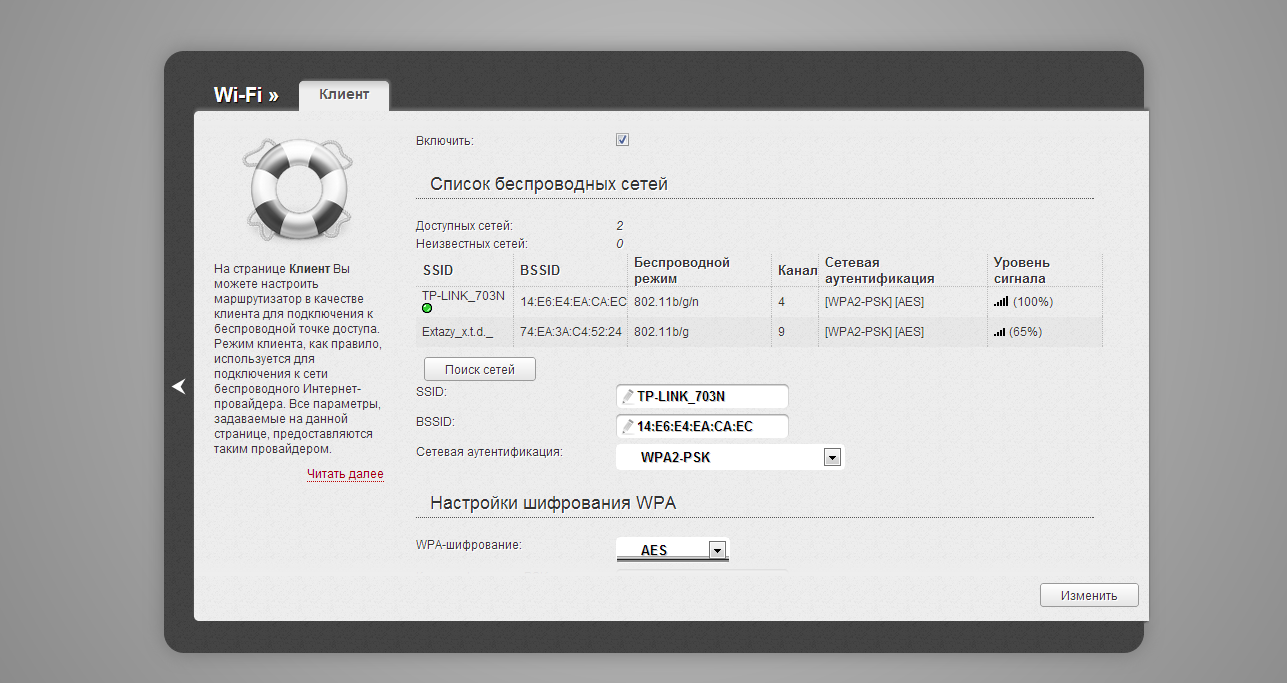This screenshot has height=683, width=1287.
Task: Click the 65% signal strength icon
Action: [1000, 331]
